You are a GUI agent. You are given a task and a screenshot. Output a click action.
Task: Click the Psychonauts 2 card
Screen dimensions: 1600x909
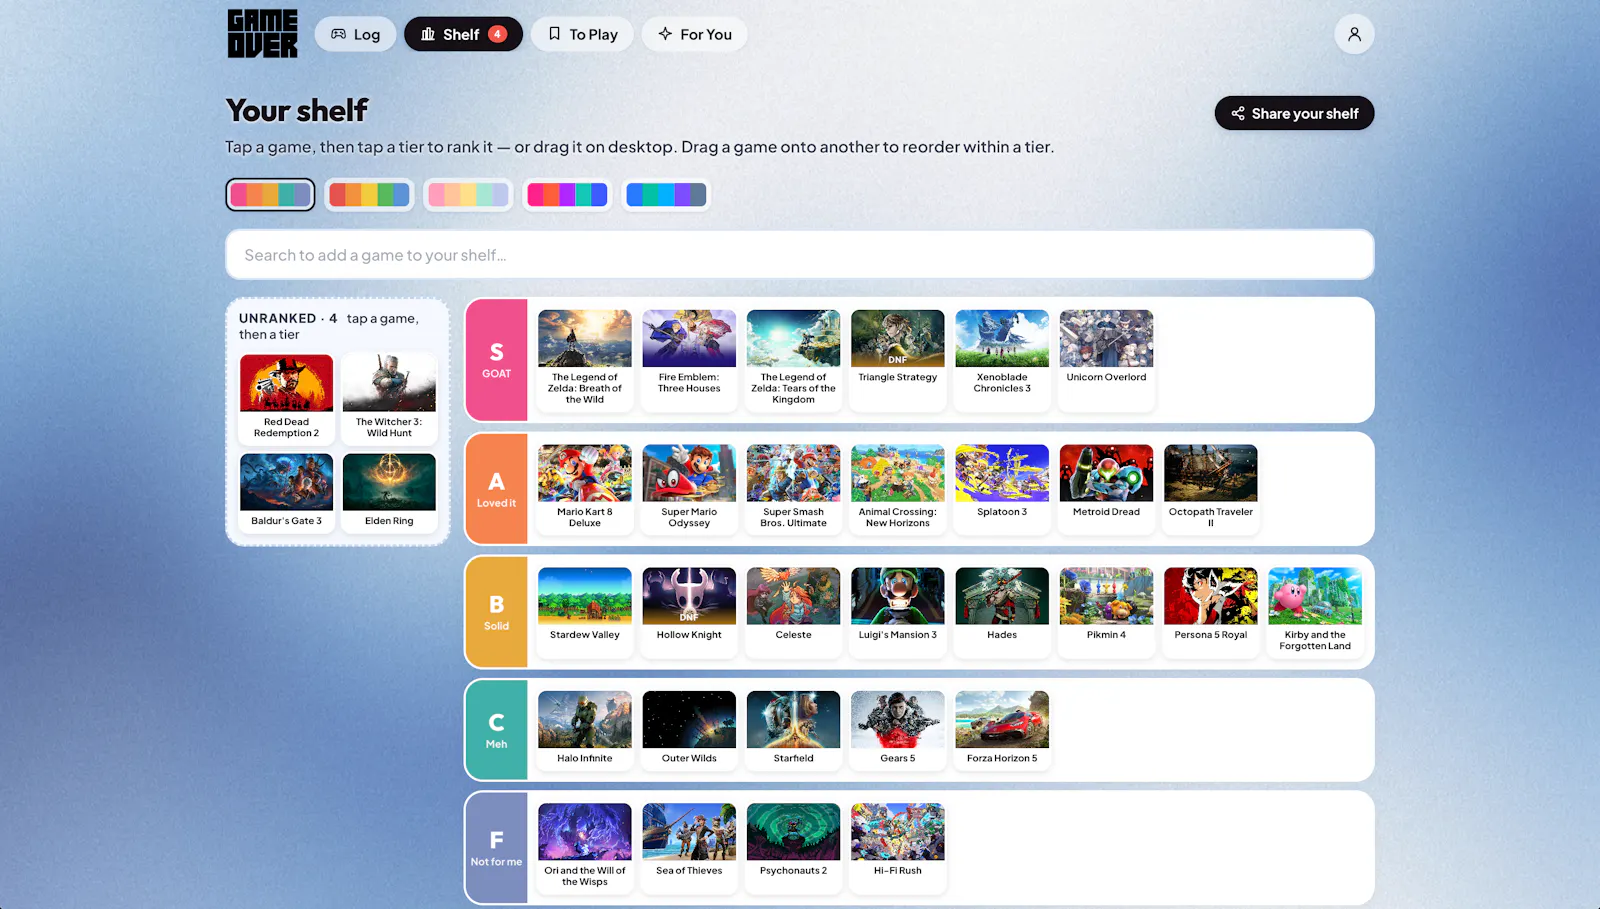pos(793,848)
